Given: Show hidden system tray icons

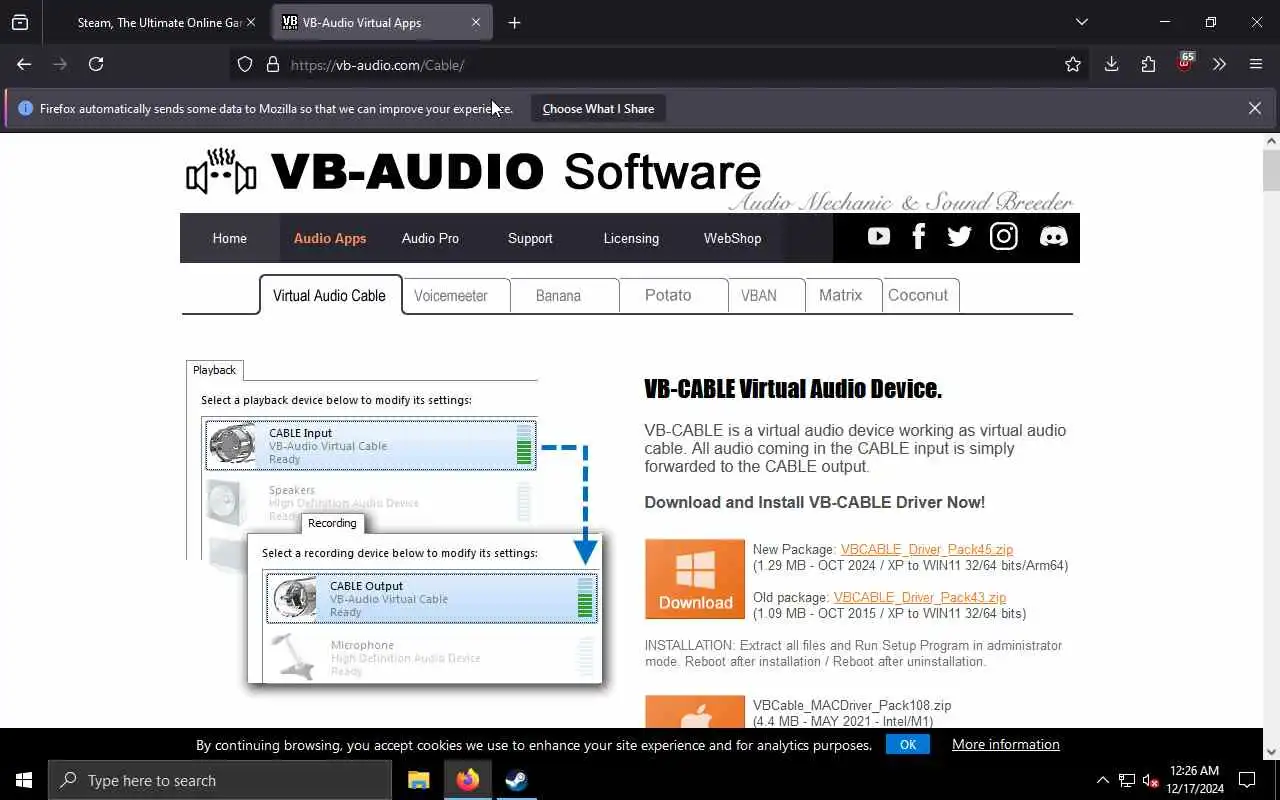Looking at the screenshot, I should [1103, 780].
